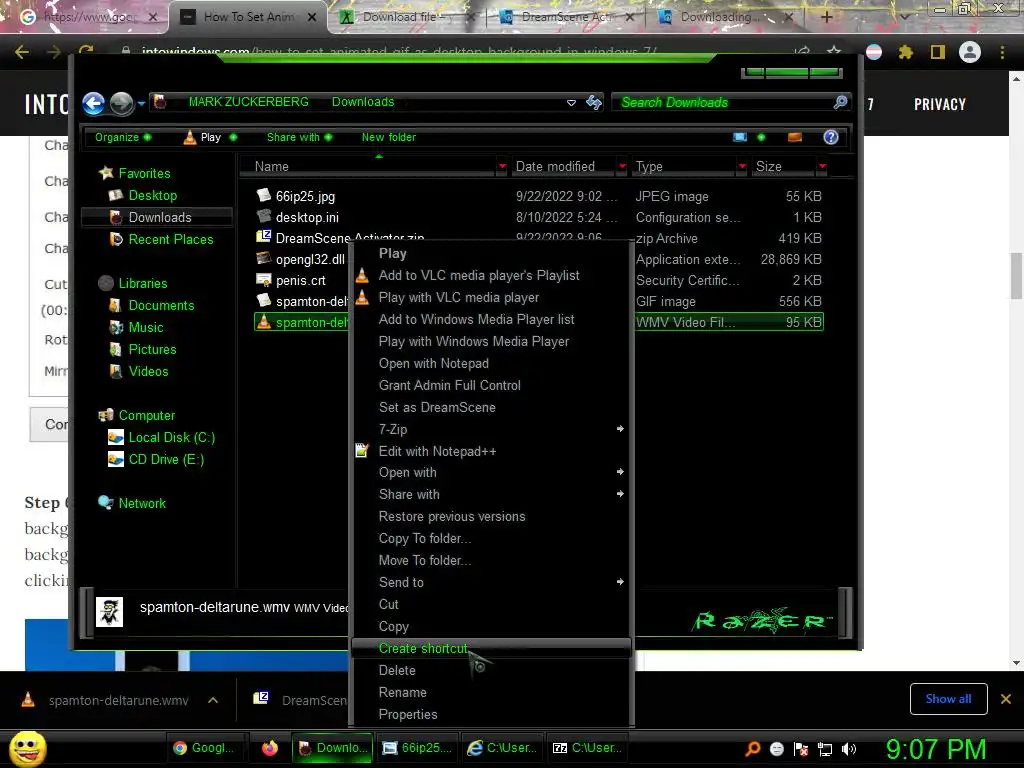Image resolution: width=1024 pixels, height=768 pixels.
Task: Open Size column filter dropdown arrow
Action: (822, 167)
